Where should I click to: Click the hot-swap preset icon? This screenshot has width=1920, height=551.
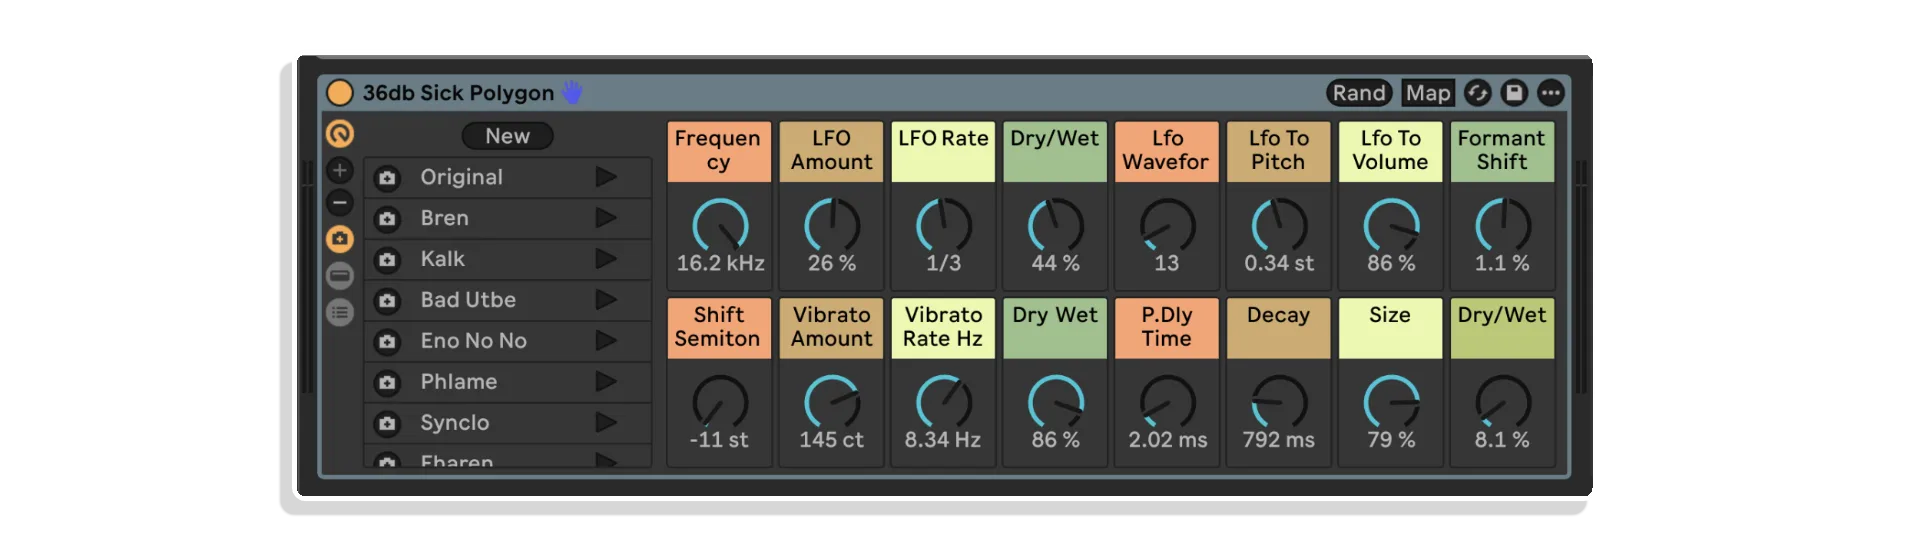1478,93
